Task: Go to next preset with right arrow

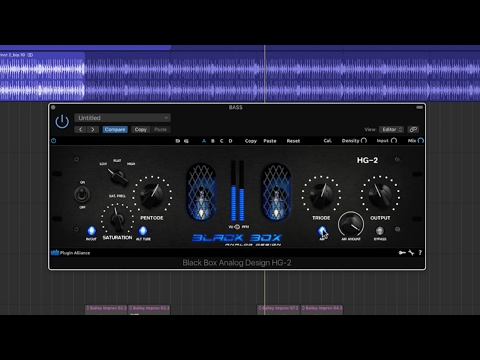Action: pyautogui.click(x=93, y=129)
